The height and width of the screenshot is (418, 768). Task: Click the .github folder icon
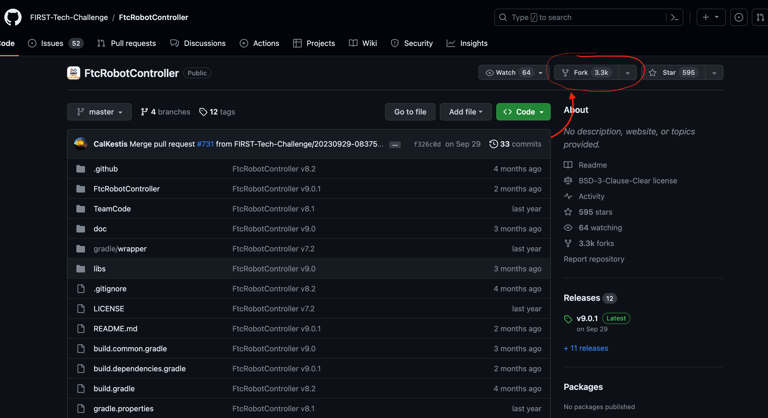pyautogui.click(x=81, y=169)
